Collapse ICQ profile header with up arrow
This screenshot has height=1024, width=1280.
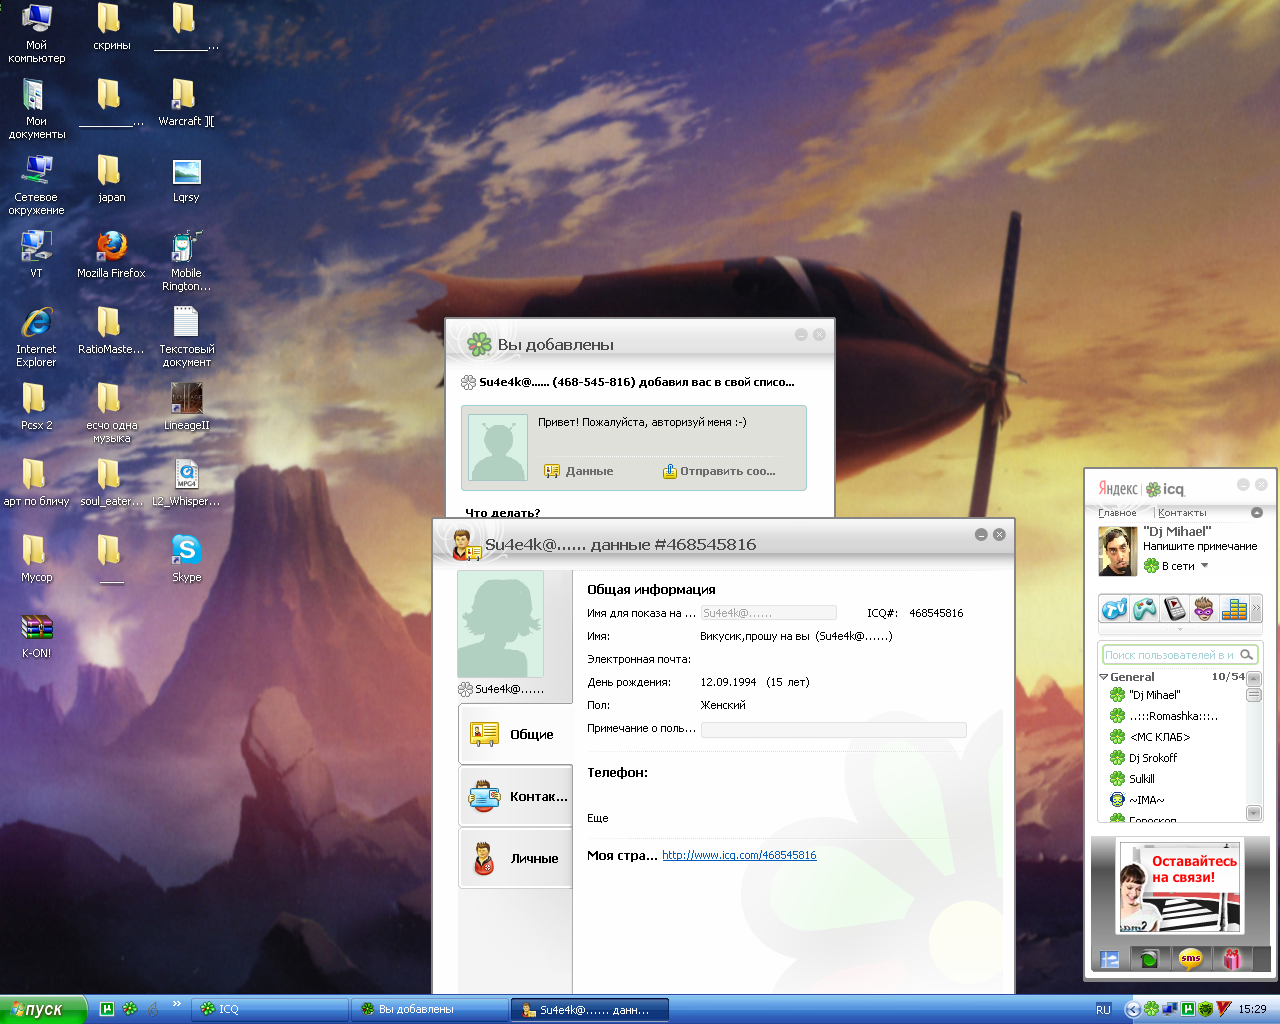pyautogui.click(x=1257, y=513)
